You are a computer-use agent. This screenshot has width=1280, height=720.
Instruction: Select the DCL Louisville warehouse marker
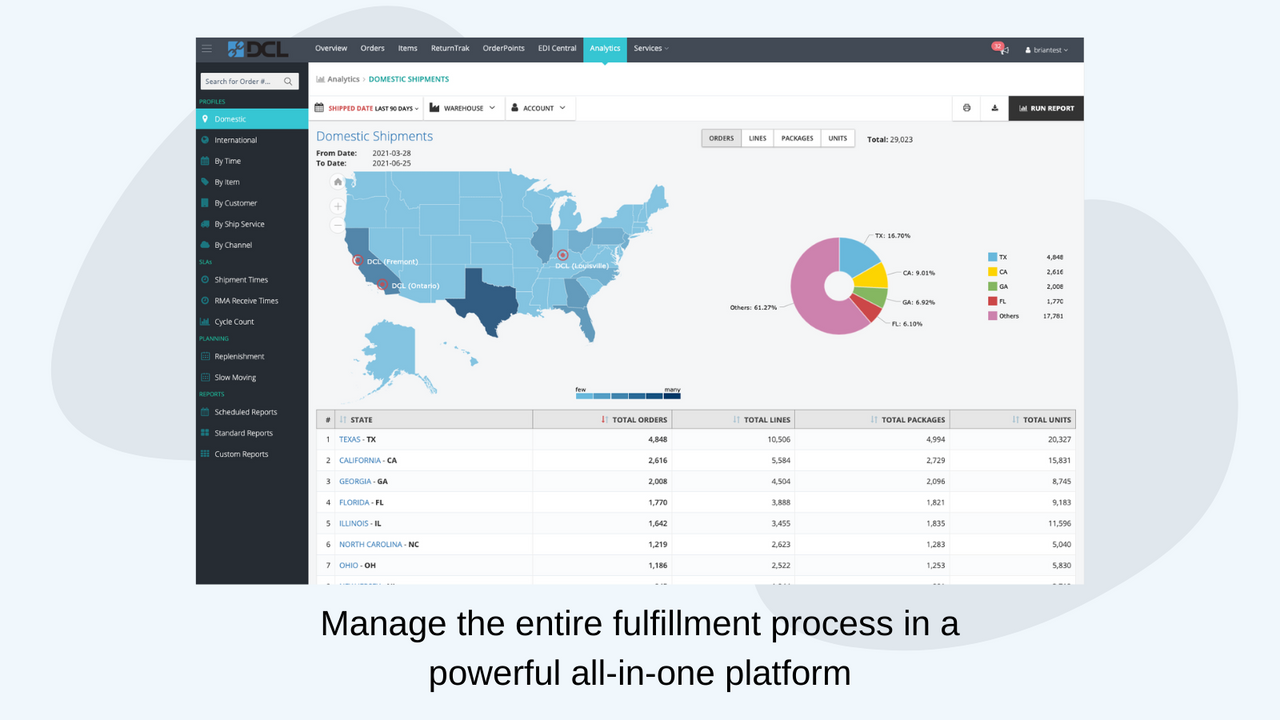click(x=563, y=255)
